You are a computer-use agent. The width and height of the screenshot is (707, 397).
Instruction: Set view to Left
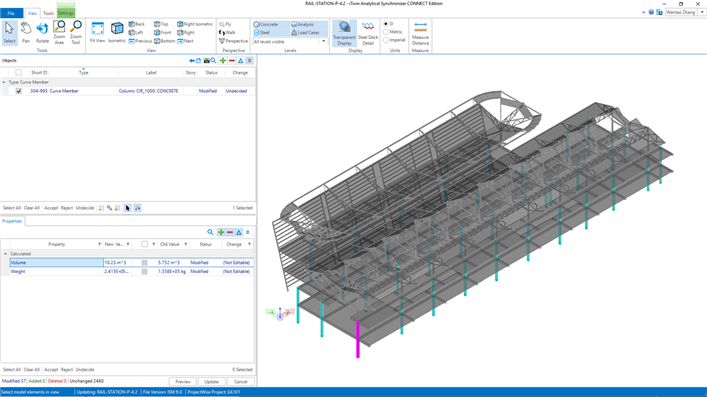click(x=136, y=32)
